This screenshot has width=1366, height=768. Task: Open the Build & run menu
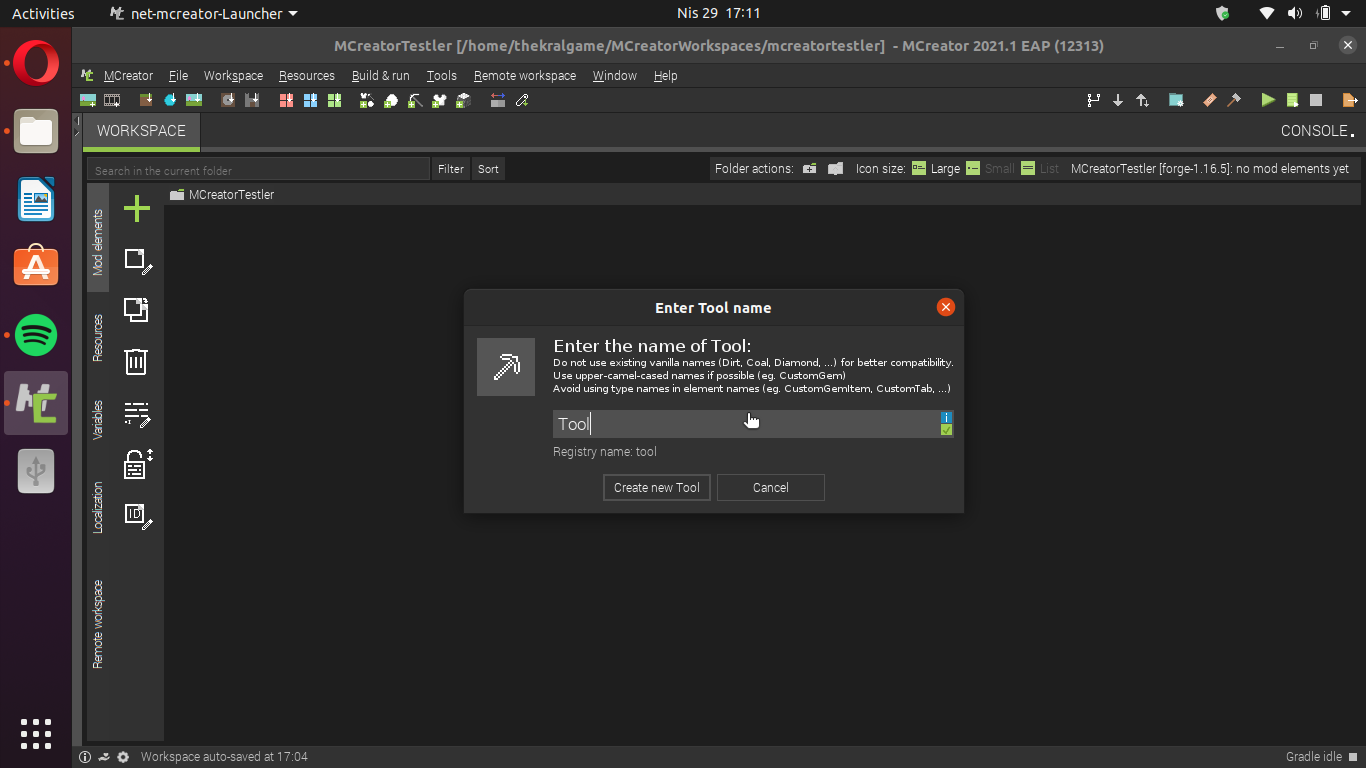(x=380, y=76)
